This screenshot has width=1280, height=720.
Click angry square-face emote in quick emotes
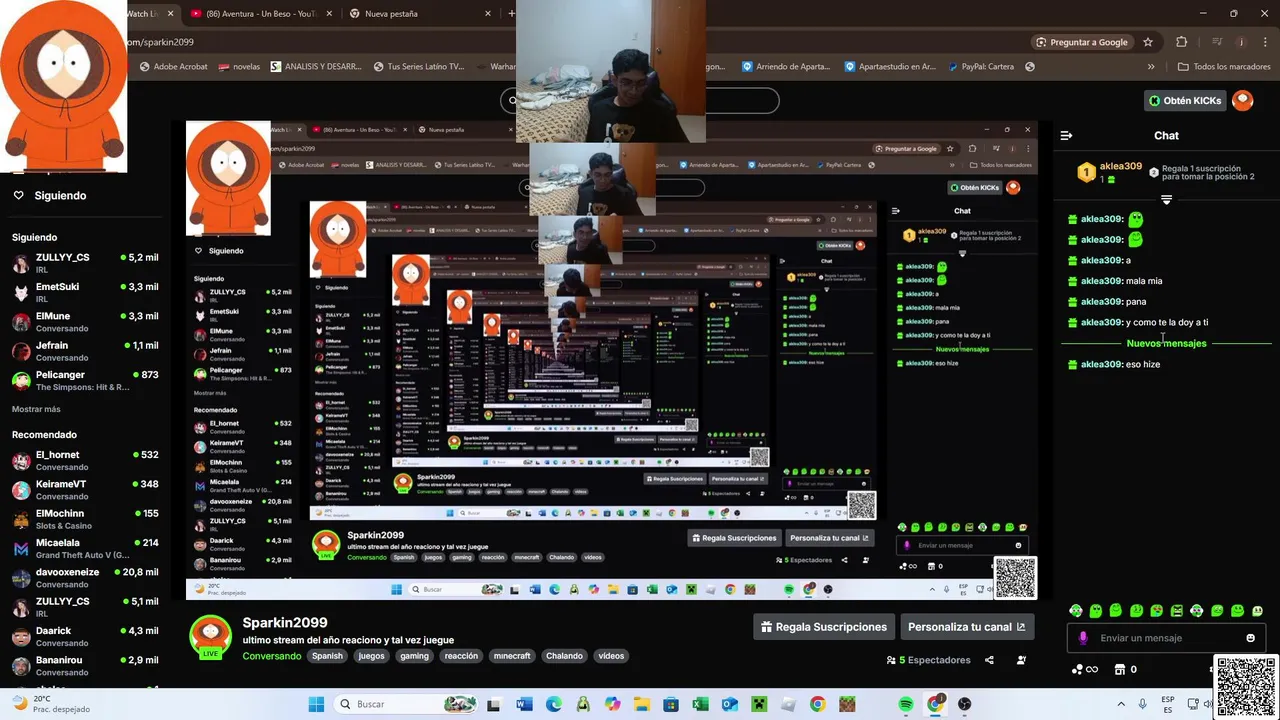(x=1177, y=610)
